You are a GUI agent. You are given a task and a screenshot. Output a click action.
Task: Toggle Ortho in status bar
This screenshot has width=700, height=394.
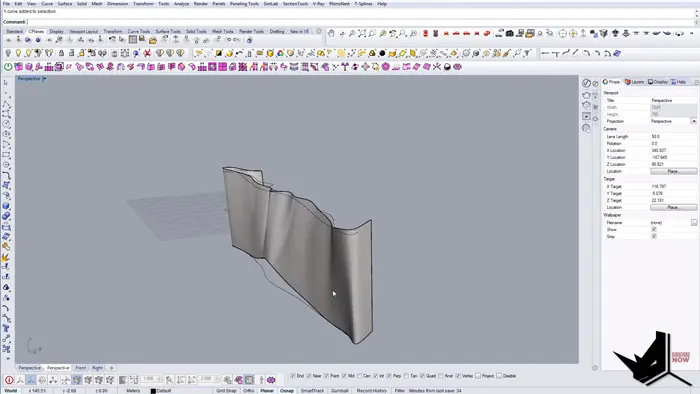[249, 390]
